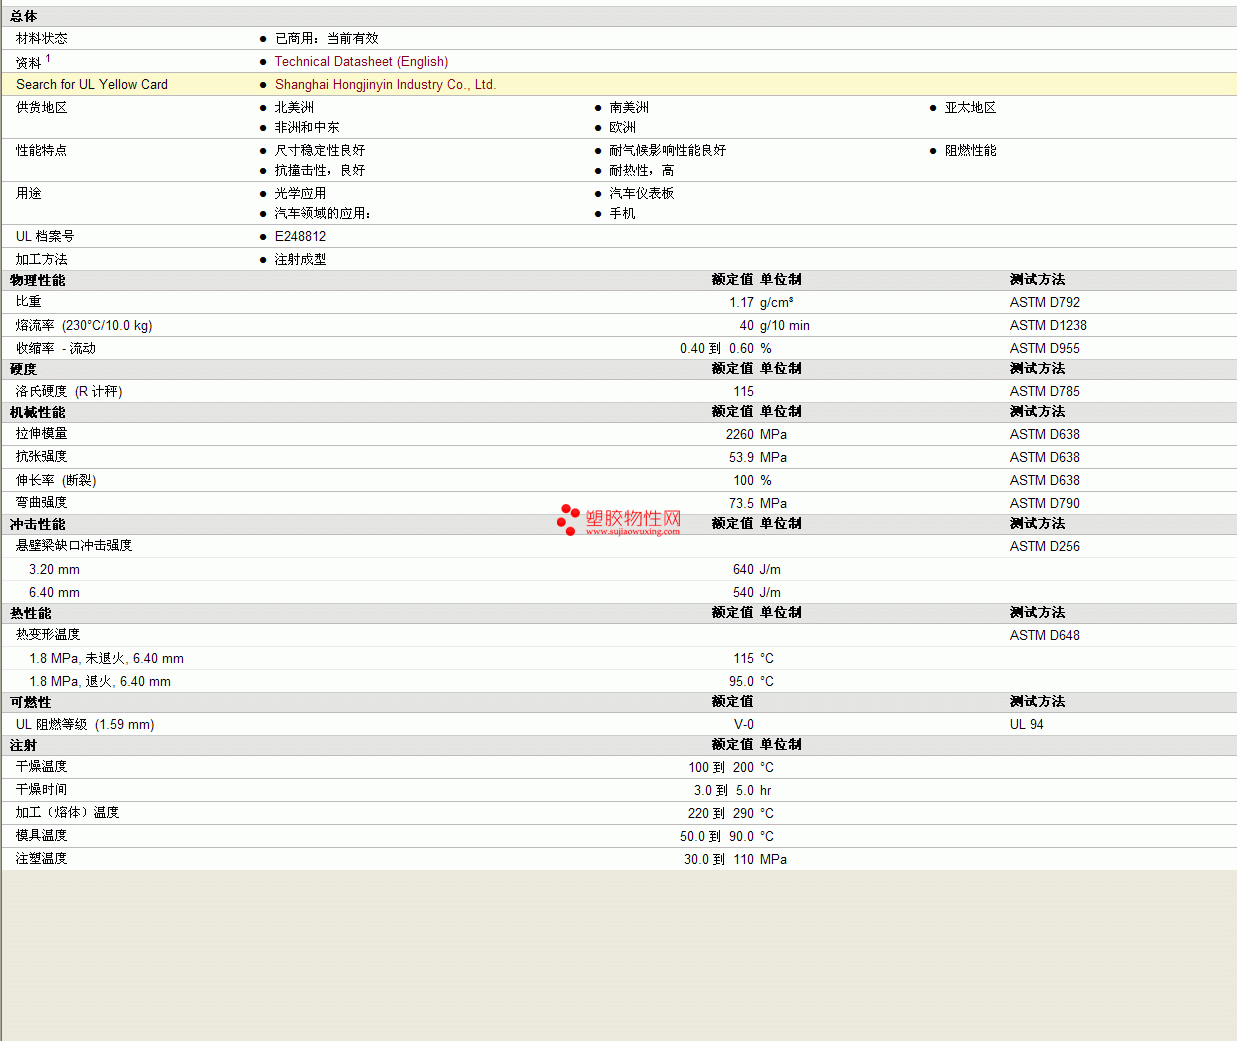Select the 伸长率 (断裂) row label
This screenshot has height=1041, width=1237.
point(56,481)
